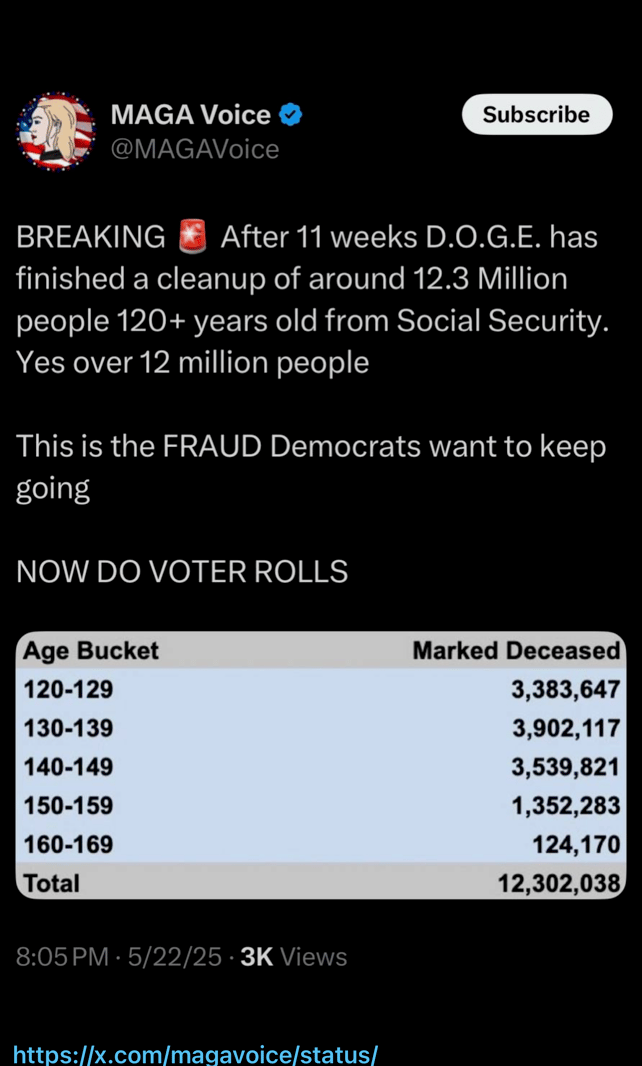Image resolution: width=642 pixels, height=1066 pixels.
Task: Click the Total row showing 12,302,038
Action: coord(320,882)
